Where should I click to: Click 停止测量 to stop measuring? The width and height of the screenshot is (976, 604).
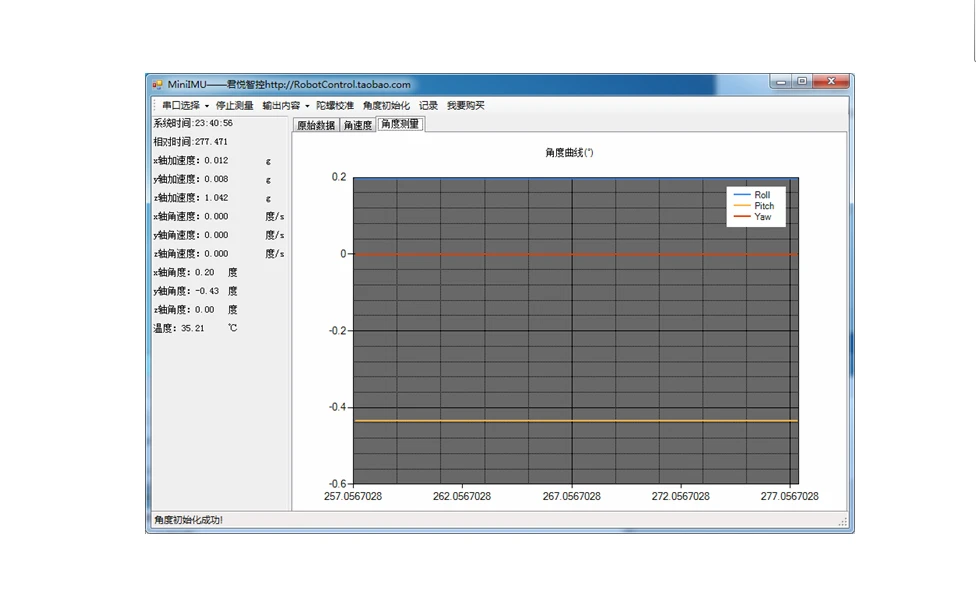(x=234, y=105)
